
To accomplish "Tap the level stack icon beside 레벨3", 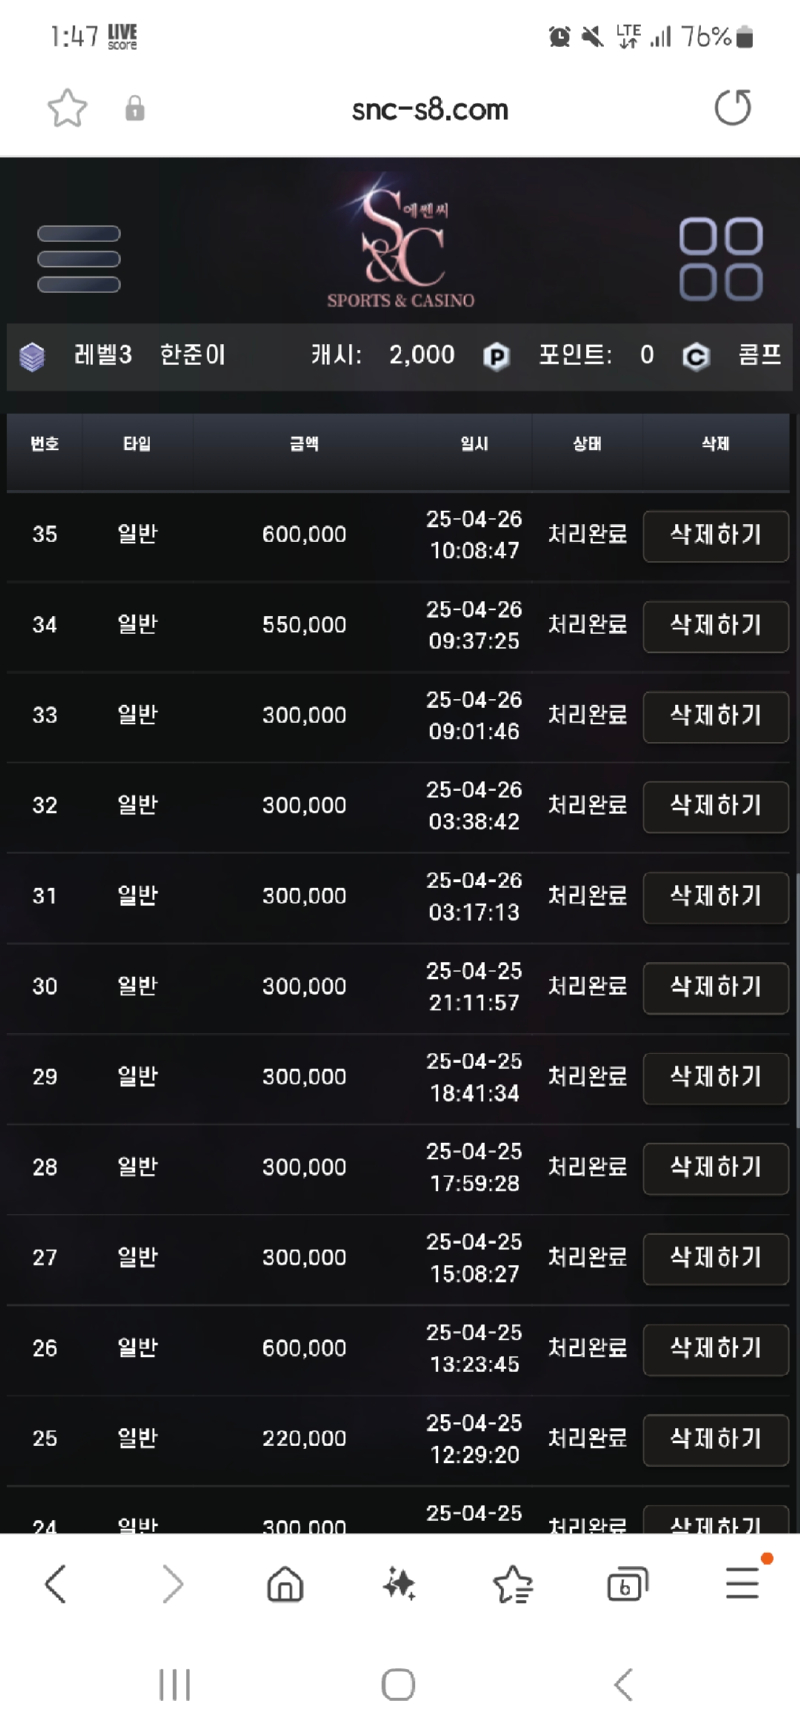I will [x=32, y=356].
